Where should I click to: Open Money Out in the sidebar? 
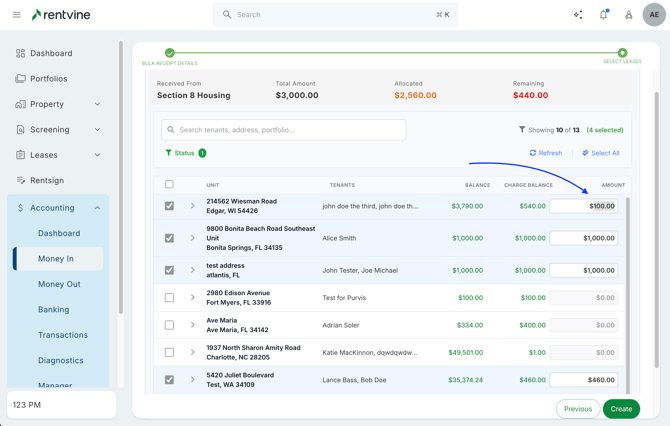[59, 284]
